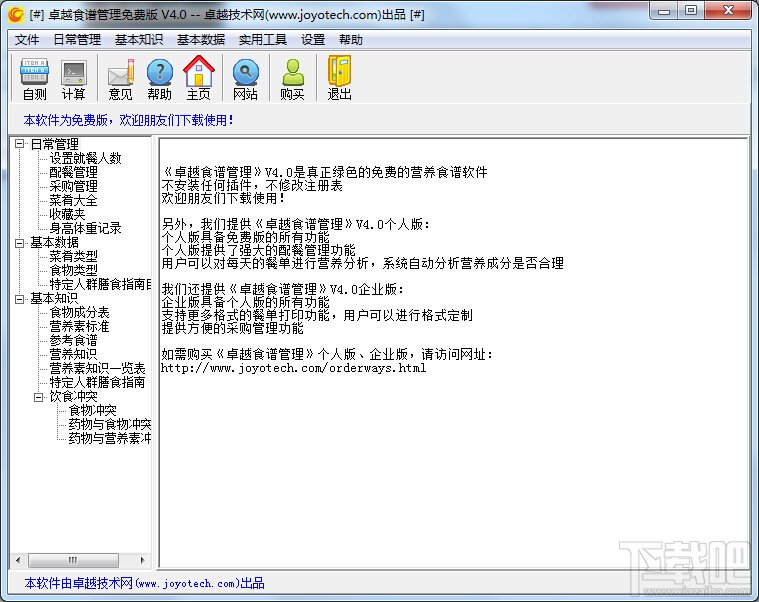Select 采购管理 in the tree

[73, 186]
